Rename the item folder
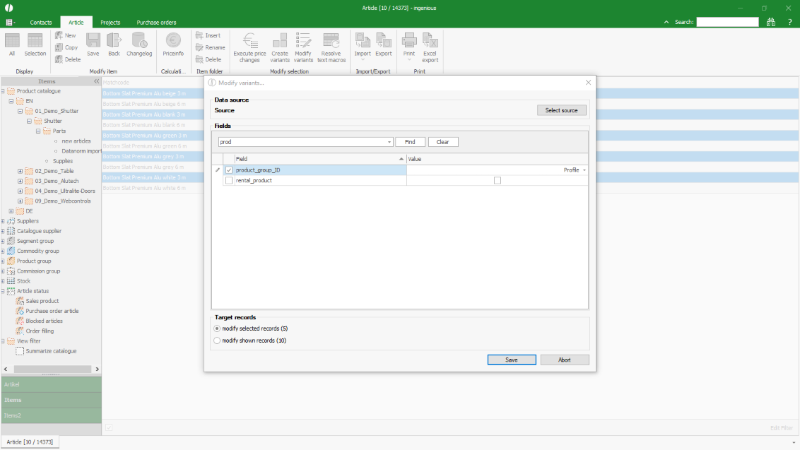The width and height of the screenshot is (800, 450). pos(210,47)
